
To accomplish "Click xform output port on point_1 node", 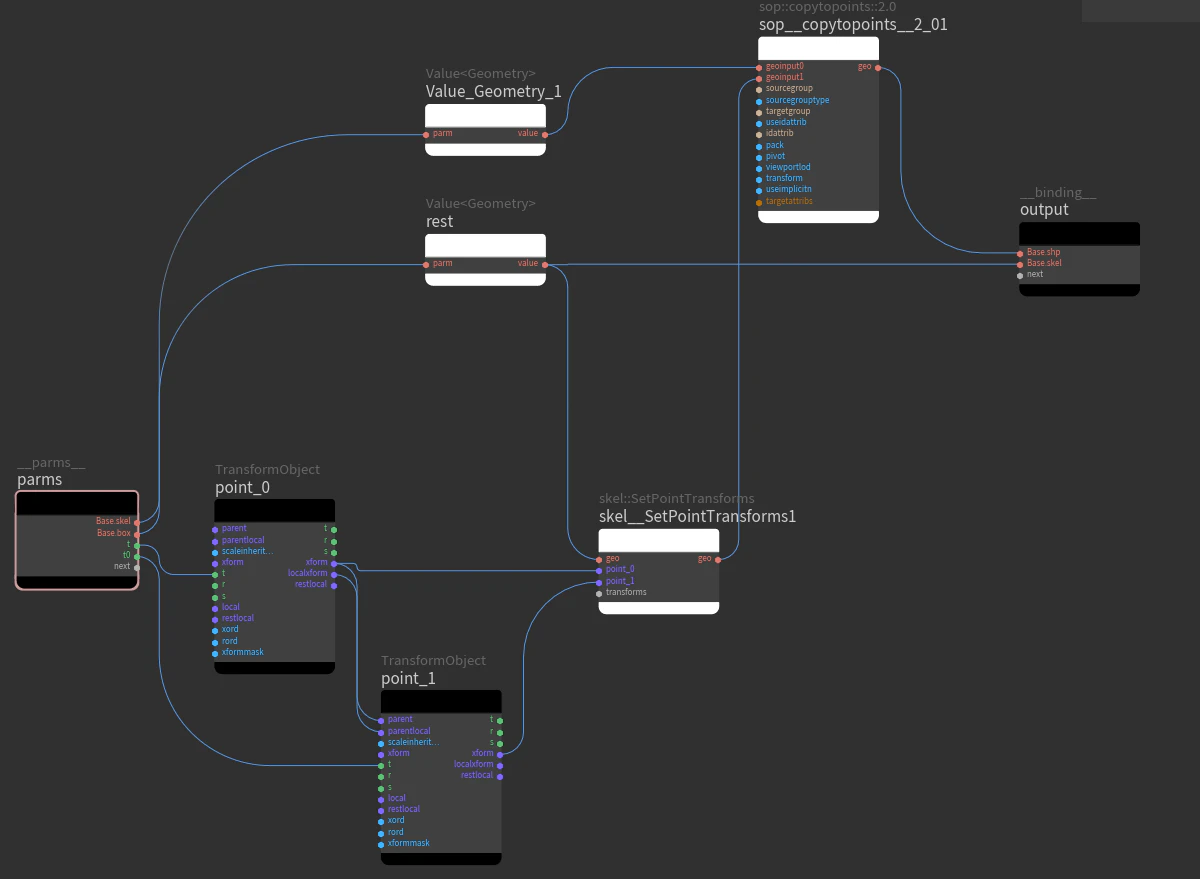I will pos(500,754).
